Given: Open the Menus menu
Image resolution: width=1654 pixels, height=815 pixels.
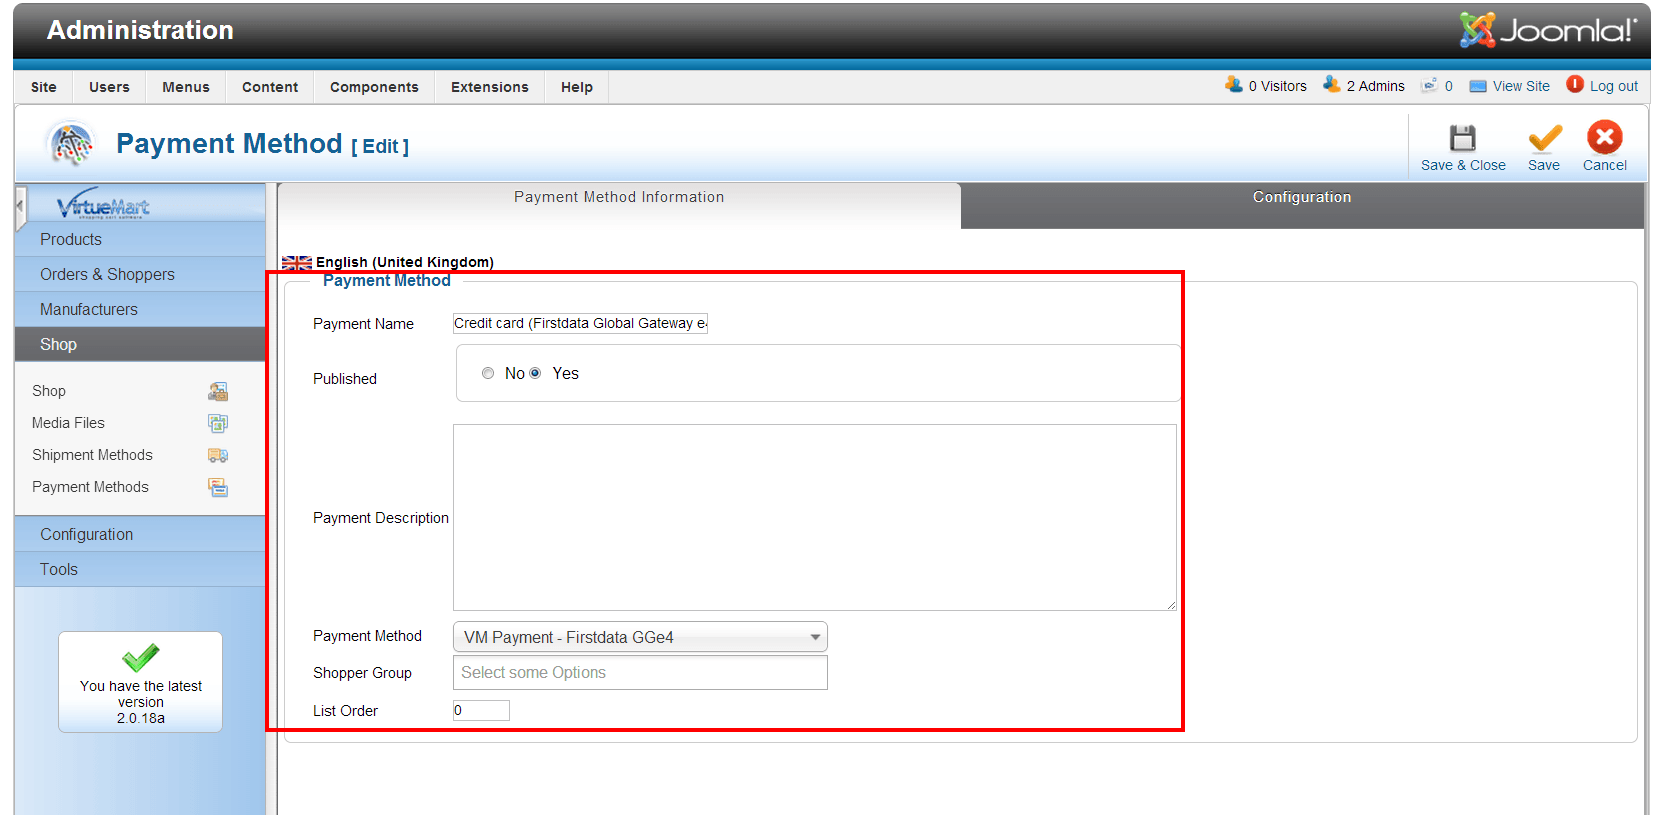Looking at the screenshot, I should point(186,87).
